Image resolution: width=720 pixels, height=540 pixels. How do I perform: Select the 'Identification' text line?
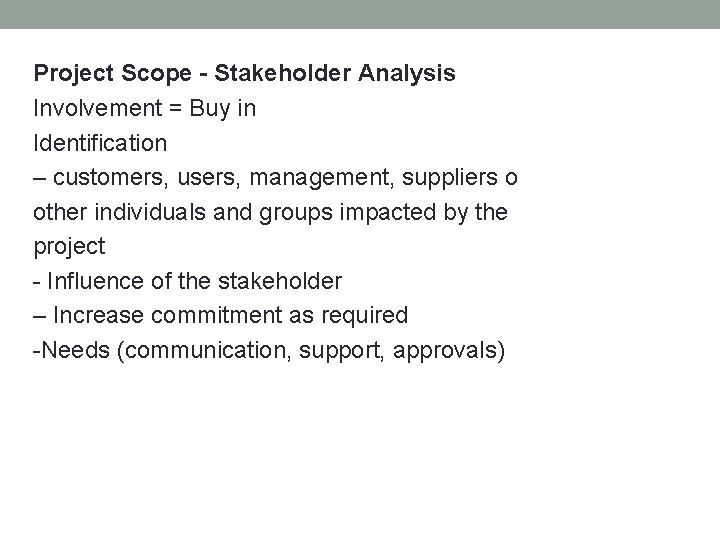pyautogui.click(x=100, y=143)
